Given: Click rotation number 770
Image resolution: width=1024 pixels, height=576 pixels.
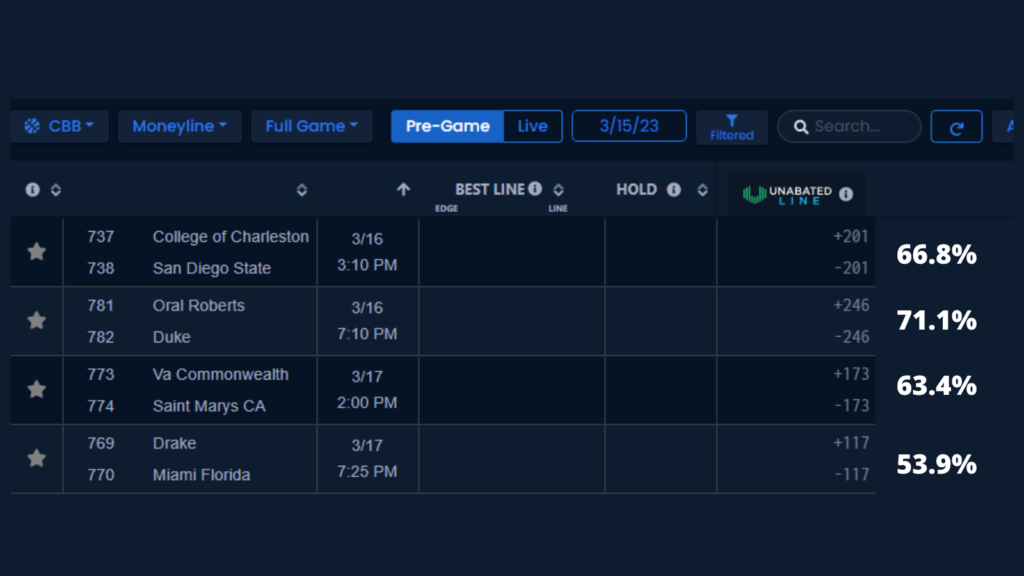Looking at the screenshot, I should pyautogui.click(x=101, y=475).
